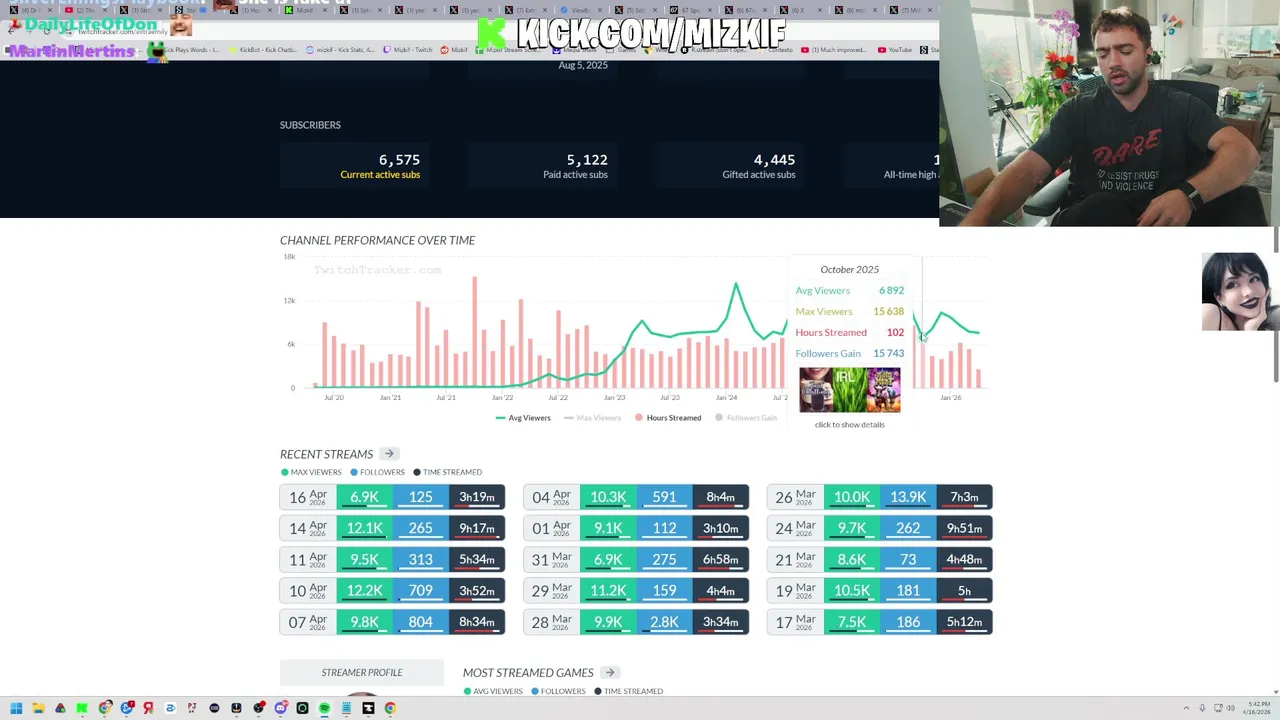Open File Explorer from the taskbar
1280x720 pixels.
pyautogui.click(x=38, y=708)
